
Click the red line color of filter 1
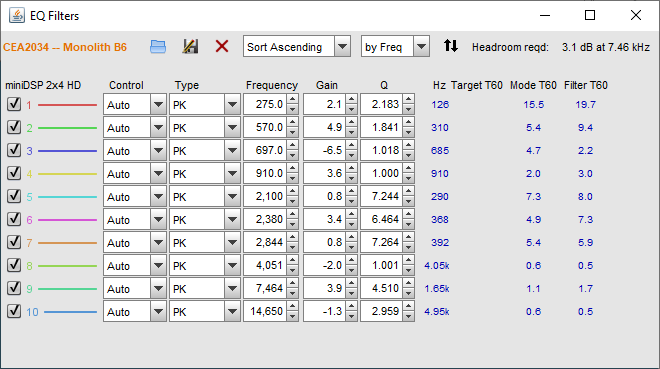tap(67, 105)
